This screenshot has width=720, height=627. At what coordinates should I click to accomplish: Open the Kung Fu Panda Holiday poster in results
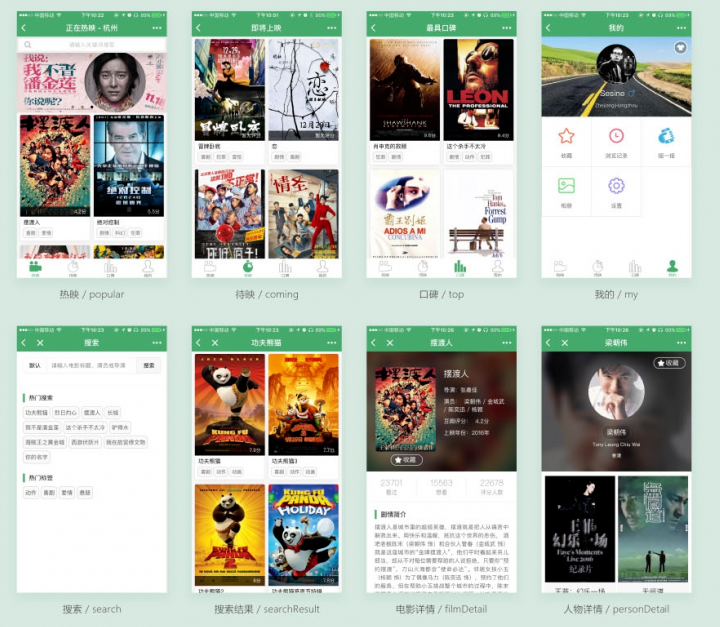304,535
